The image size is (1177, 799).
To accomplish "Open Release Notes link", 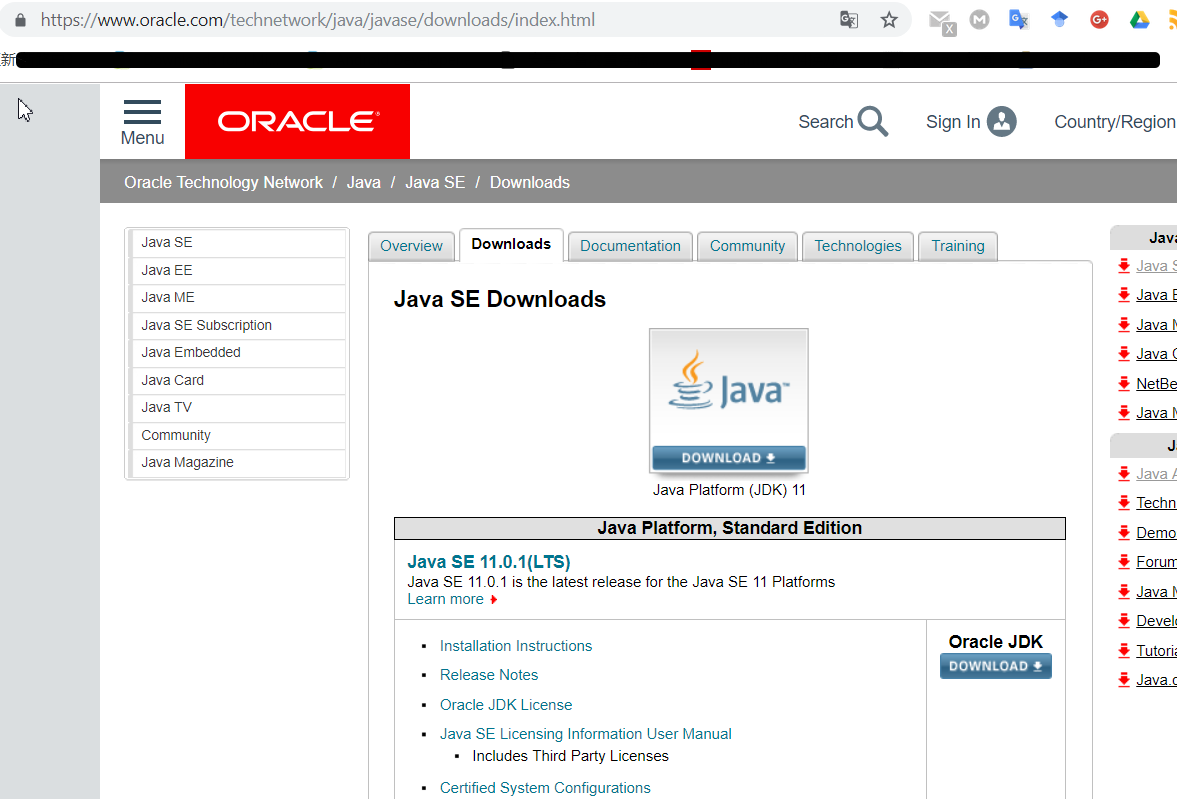I will [x=489, y=675].
